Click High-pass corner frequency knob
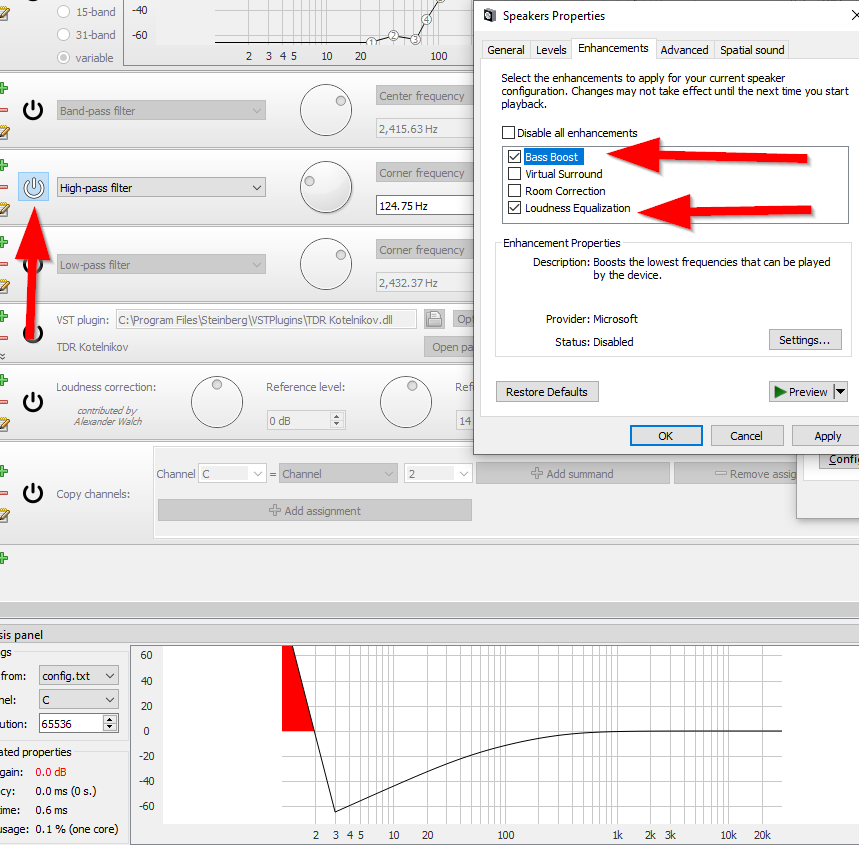Viewport: 859px width, 845px height. pyautogui.click(x=325, y=187)
